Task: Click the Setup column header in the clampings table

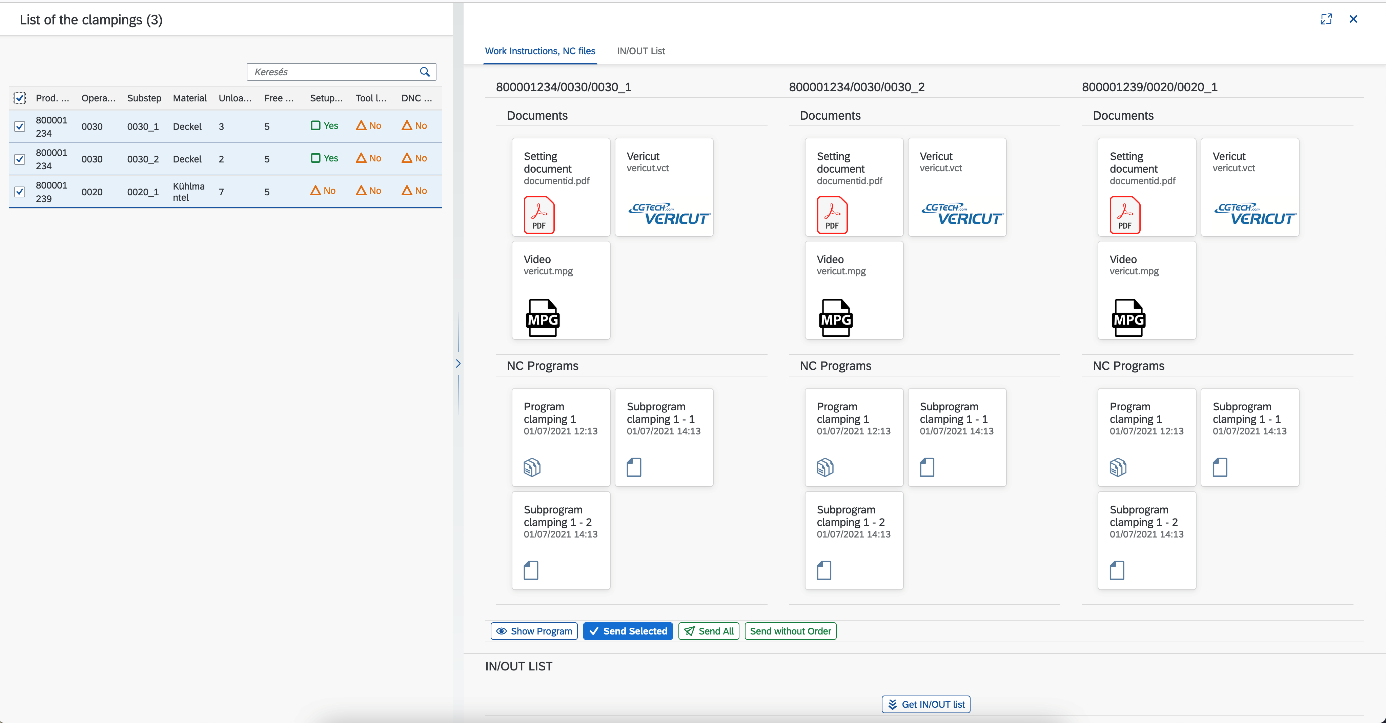Action: coord(326,98)
